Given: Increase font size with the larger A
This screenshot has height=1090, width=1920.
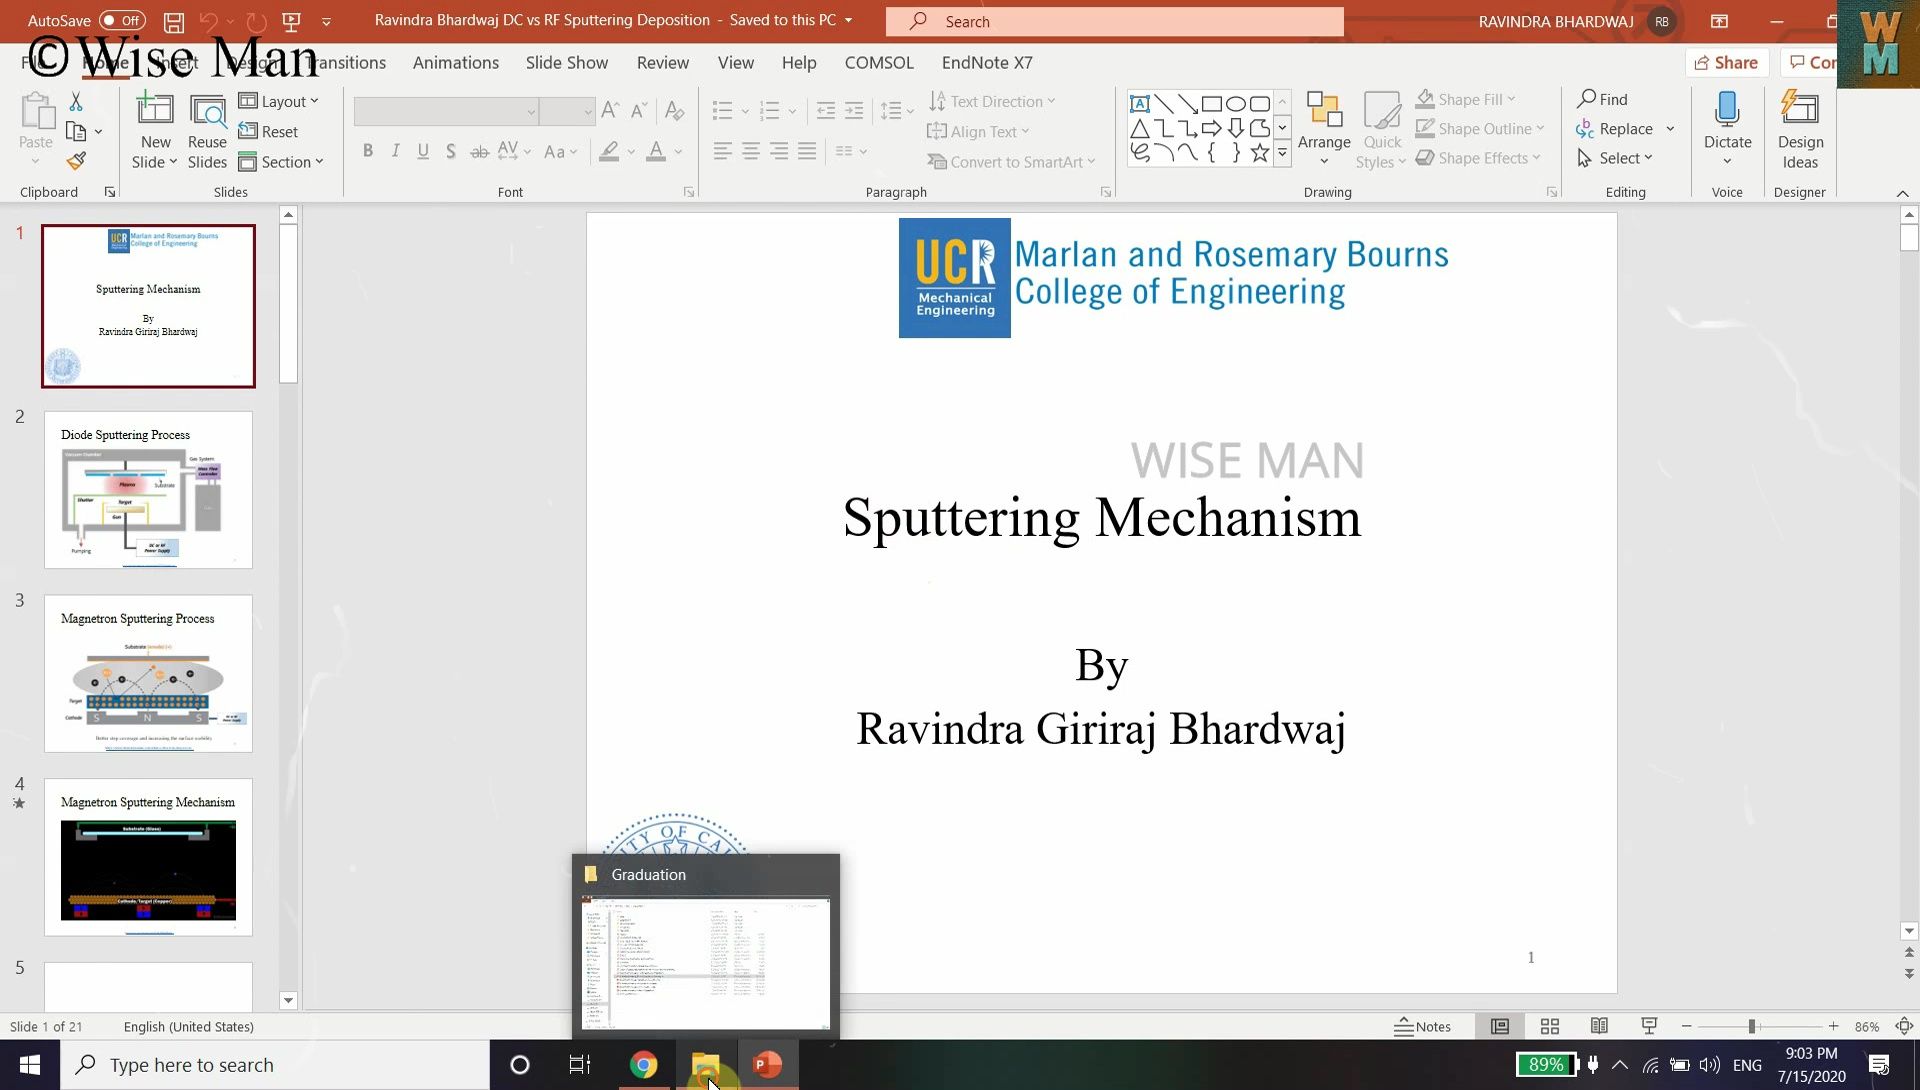Looking at the screenshot, I should [x=610, y=110].
